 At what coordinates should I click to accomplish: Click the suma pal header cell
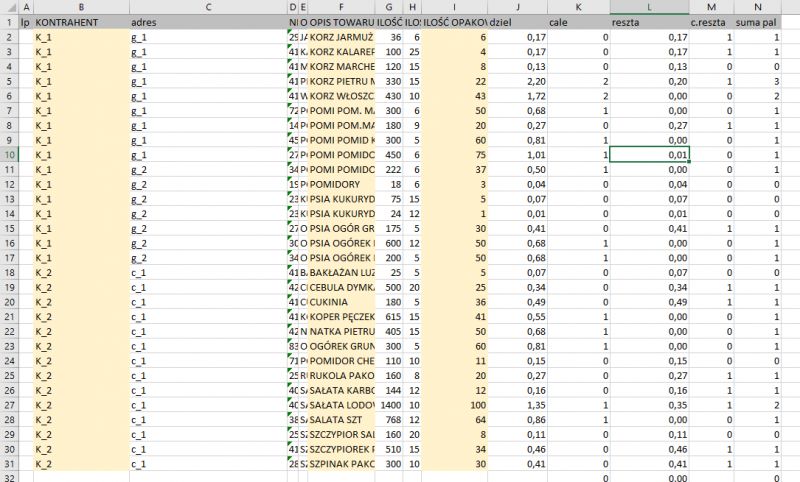coord(758,22)
